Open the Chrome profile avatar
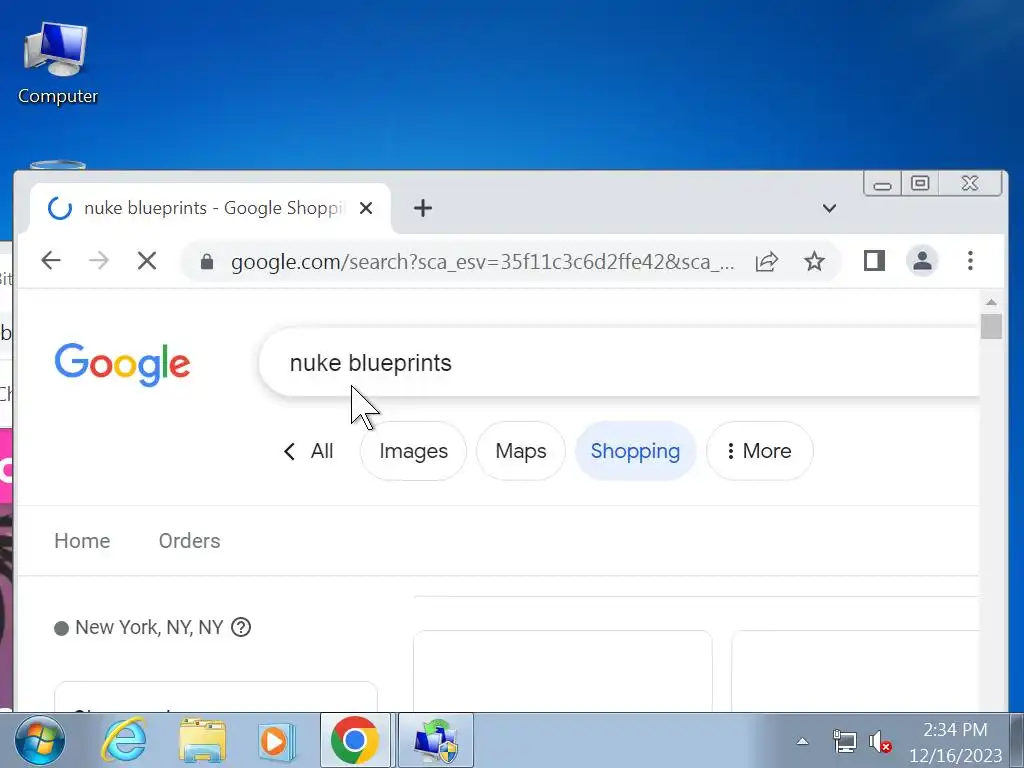 [922, 261]
